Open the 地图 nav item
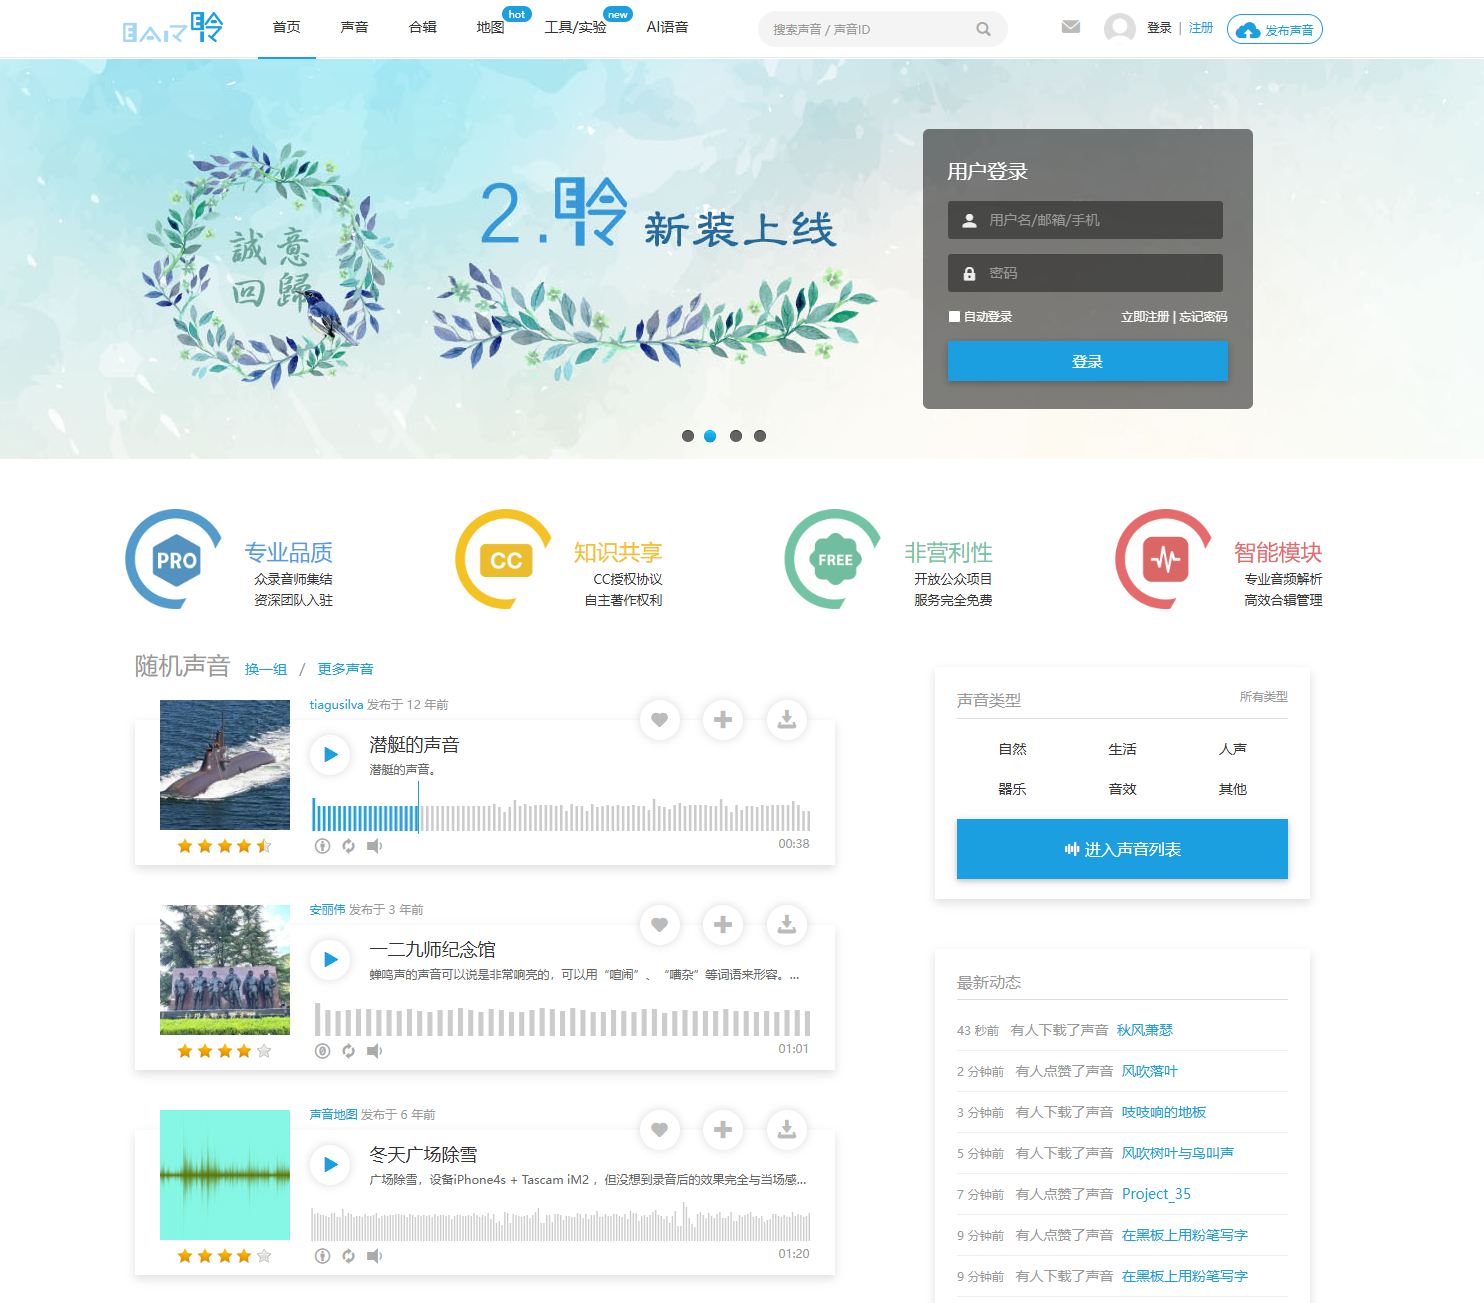Viewport: 1484px width, 1303px height. (490, 28)
